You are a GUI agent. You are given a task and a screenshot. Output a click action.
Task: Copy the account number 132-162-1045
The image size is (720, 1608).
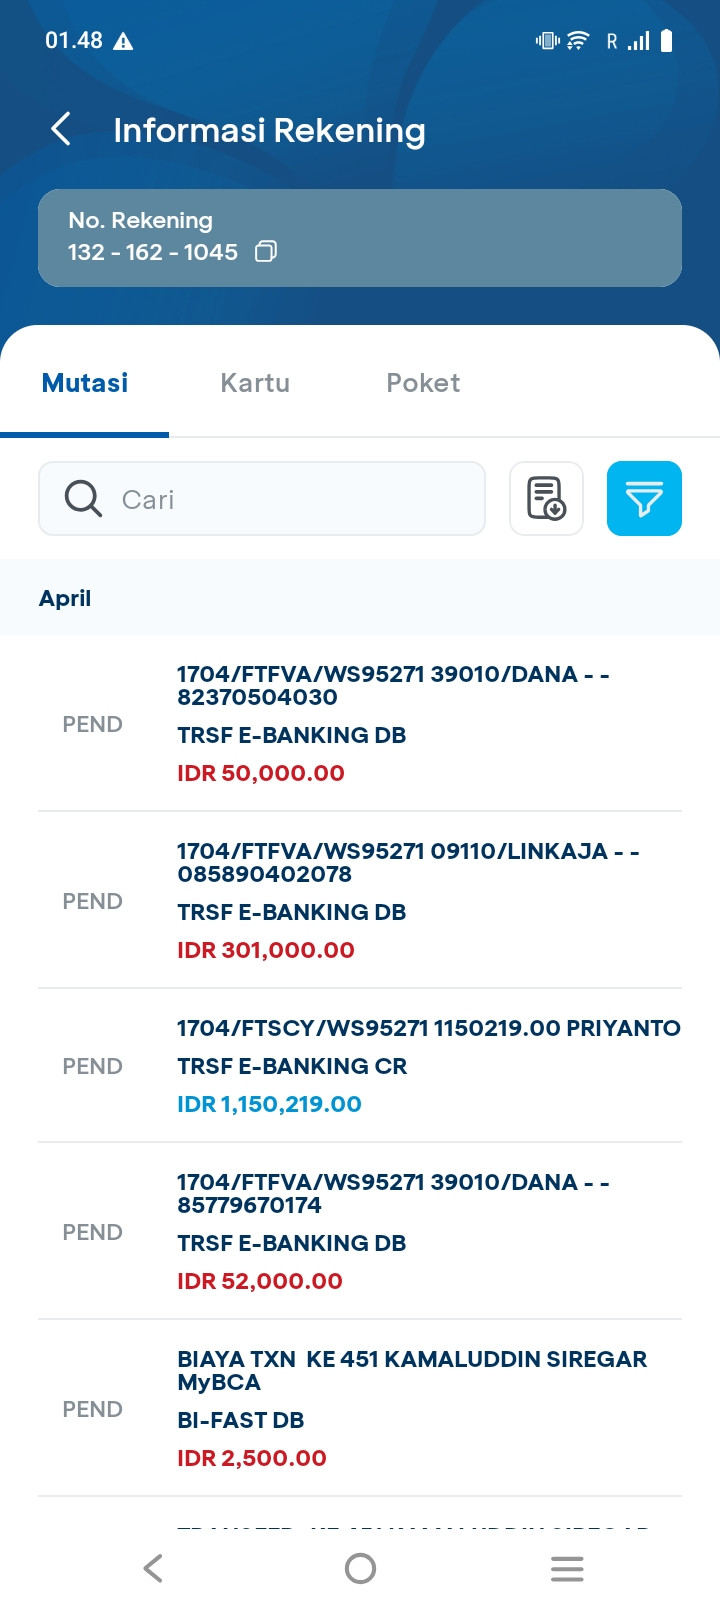[266, 252]
